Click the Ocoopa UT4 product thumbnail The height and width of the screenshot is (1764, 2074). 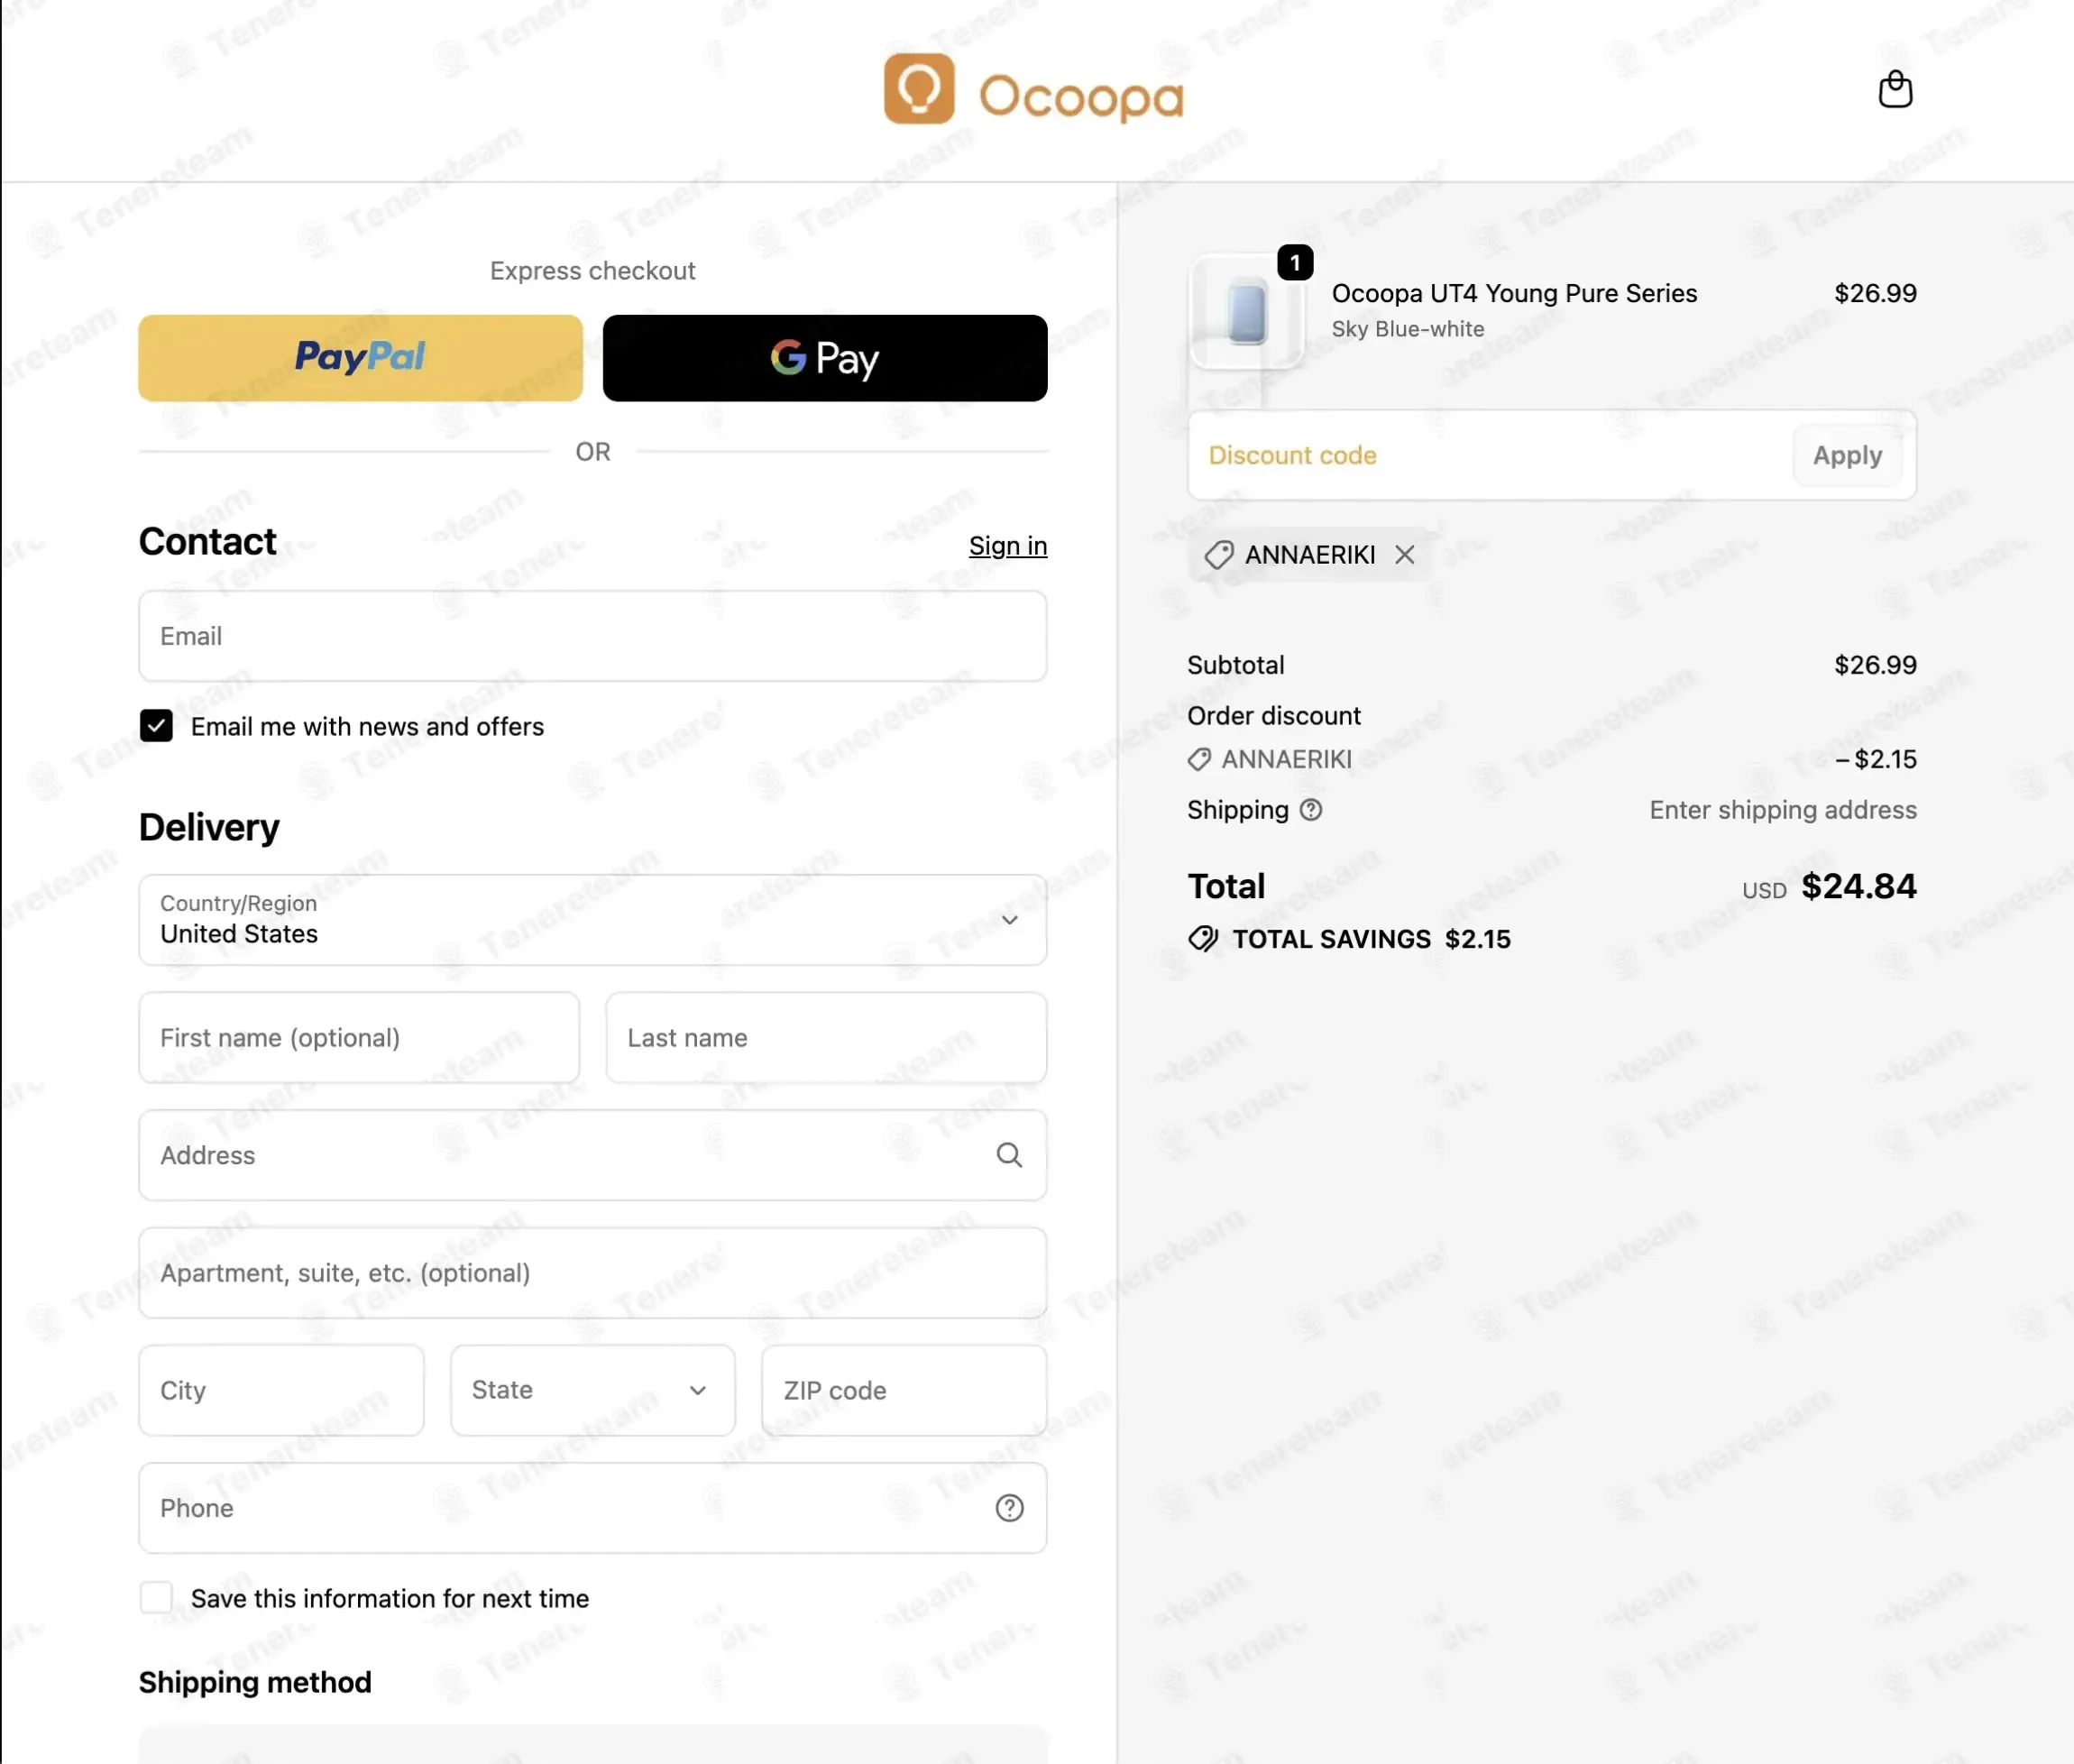click(x=1246, y=313)
